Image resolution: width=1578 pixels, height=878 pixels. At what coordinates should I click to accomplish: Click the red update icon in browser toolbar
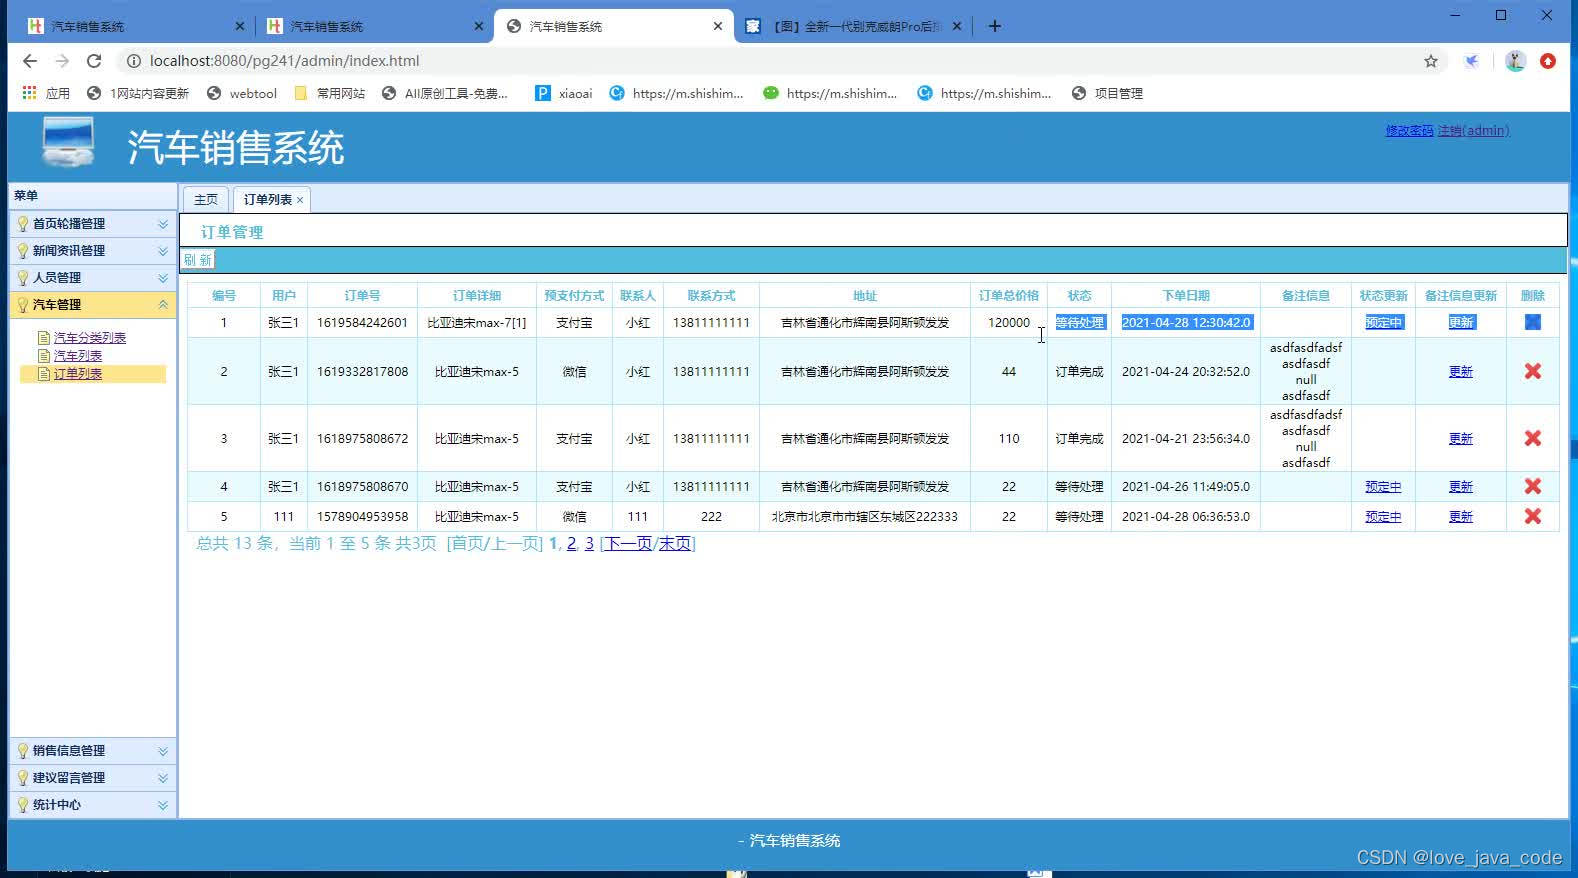pyautogui.click(x=1548, y=61)
